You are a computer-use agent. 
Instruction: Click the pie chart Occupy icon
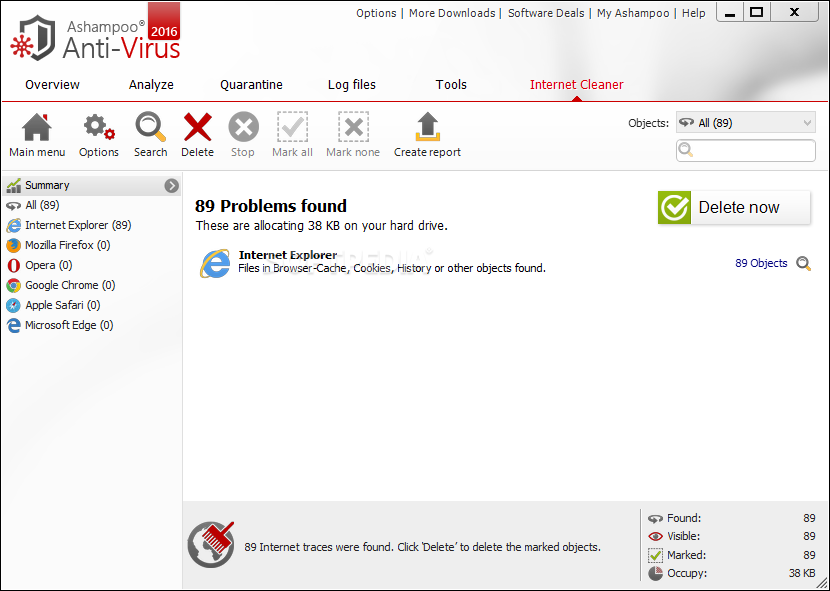click(655, 573)
